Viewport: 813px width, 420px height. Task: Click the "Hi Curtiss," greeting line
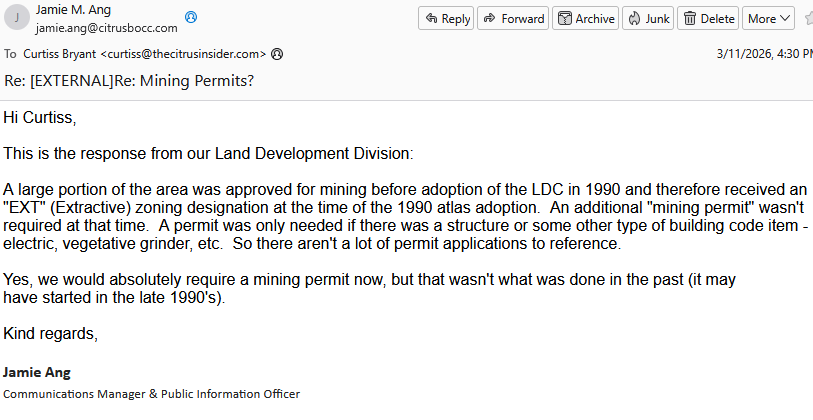point(40,118)
